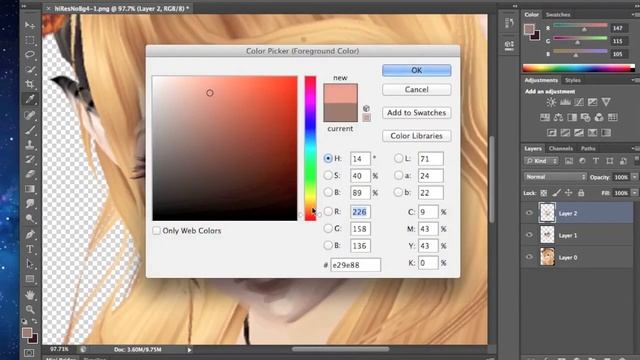Select the Pen tool
The width and height of the screenshot is (640, 360).
[x=30, y=234]
